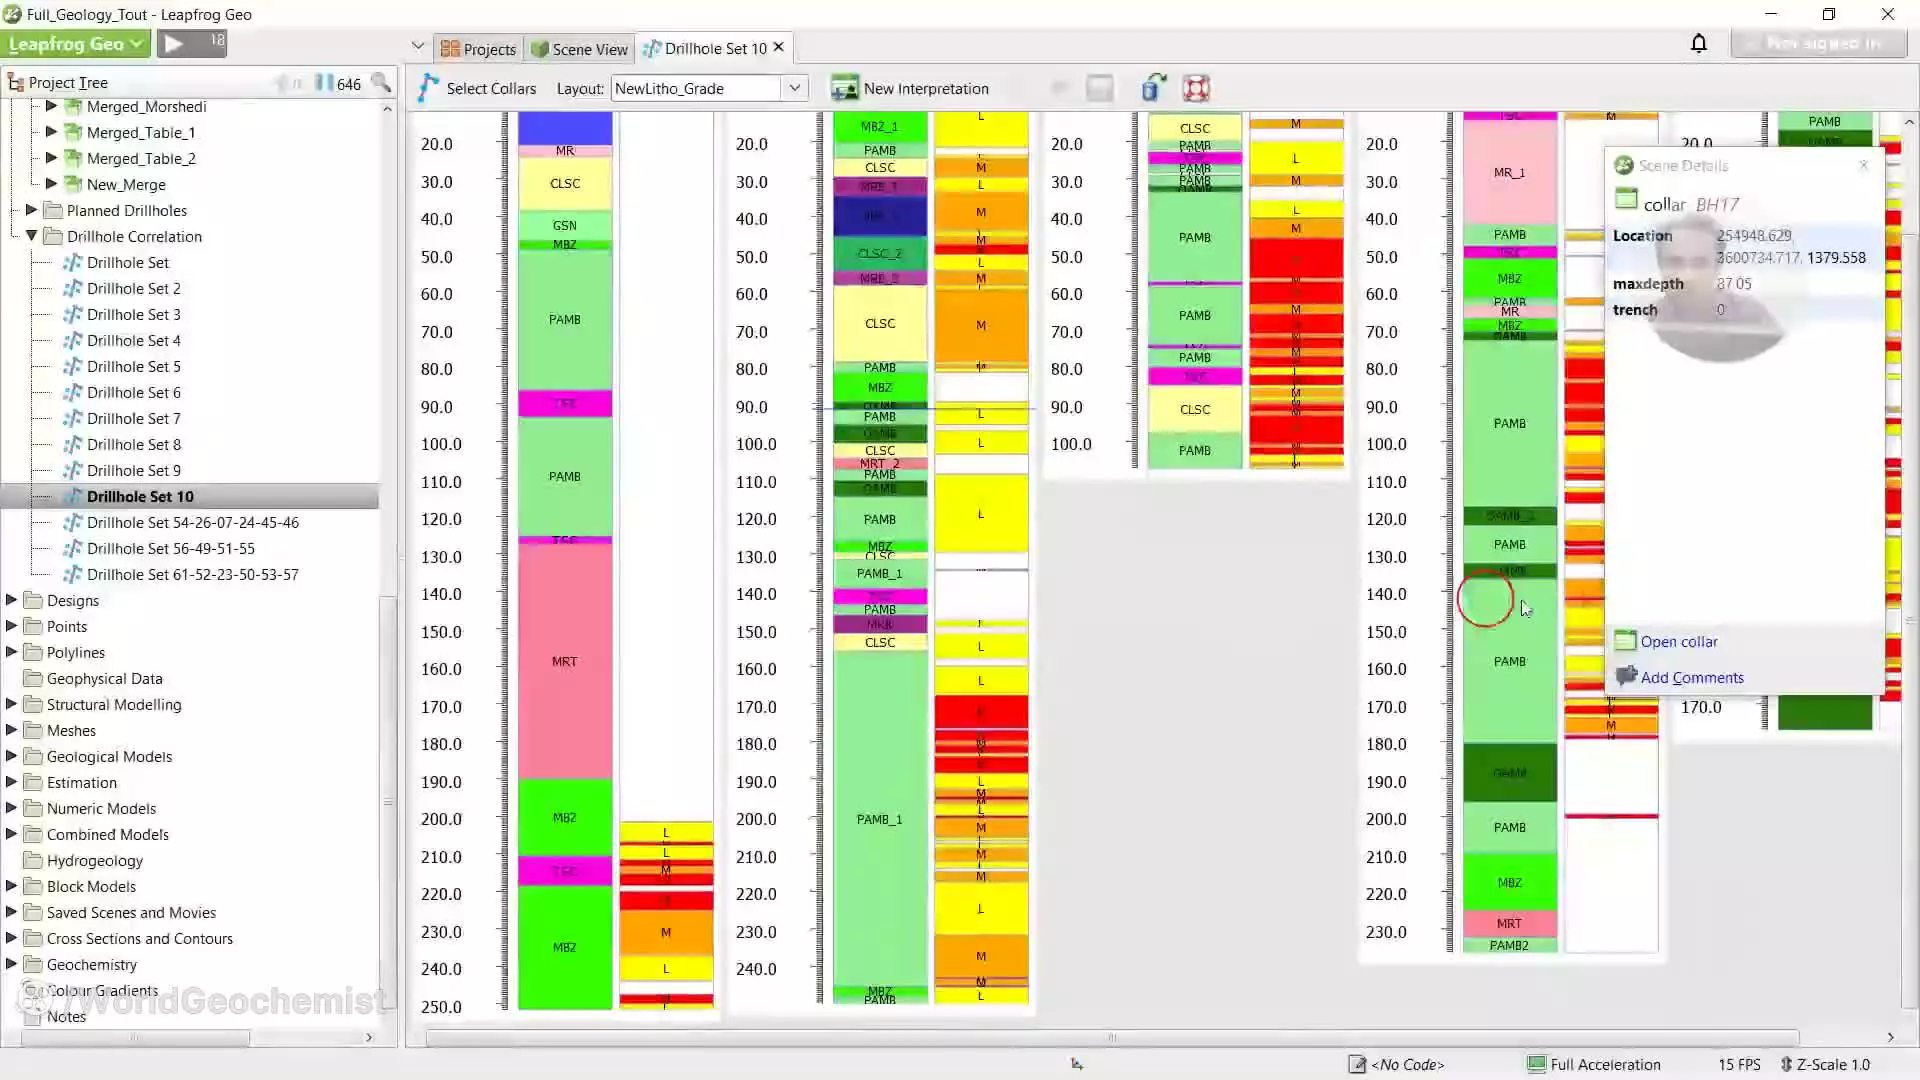Viewport: 1920px width, 1080px height.
Task: Click the sign-in button at top right
Action: [1818, 44]
